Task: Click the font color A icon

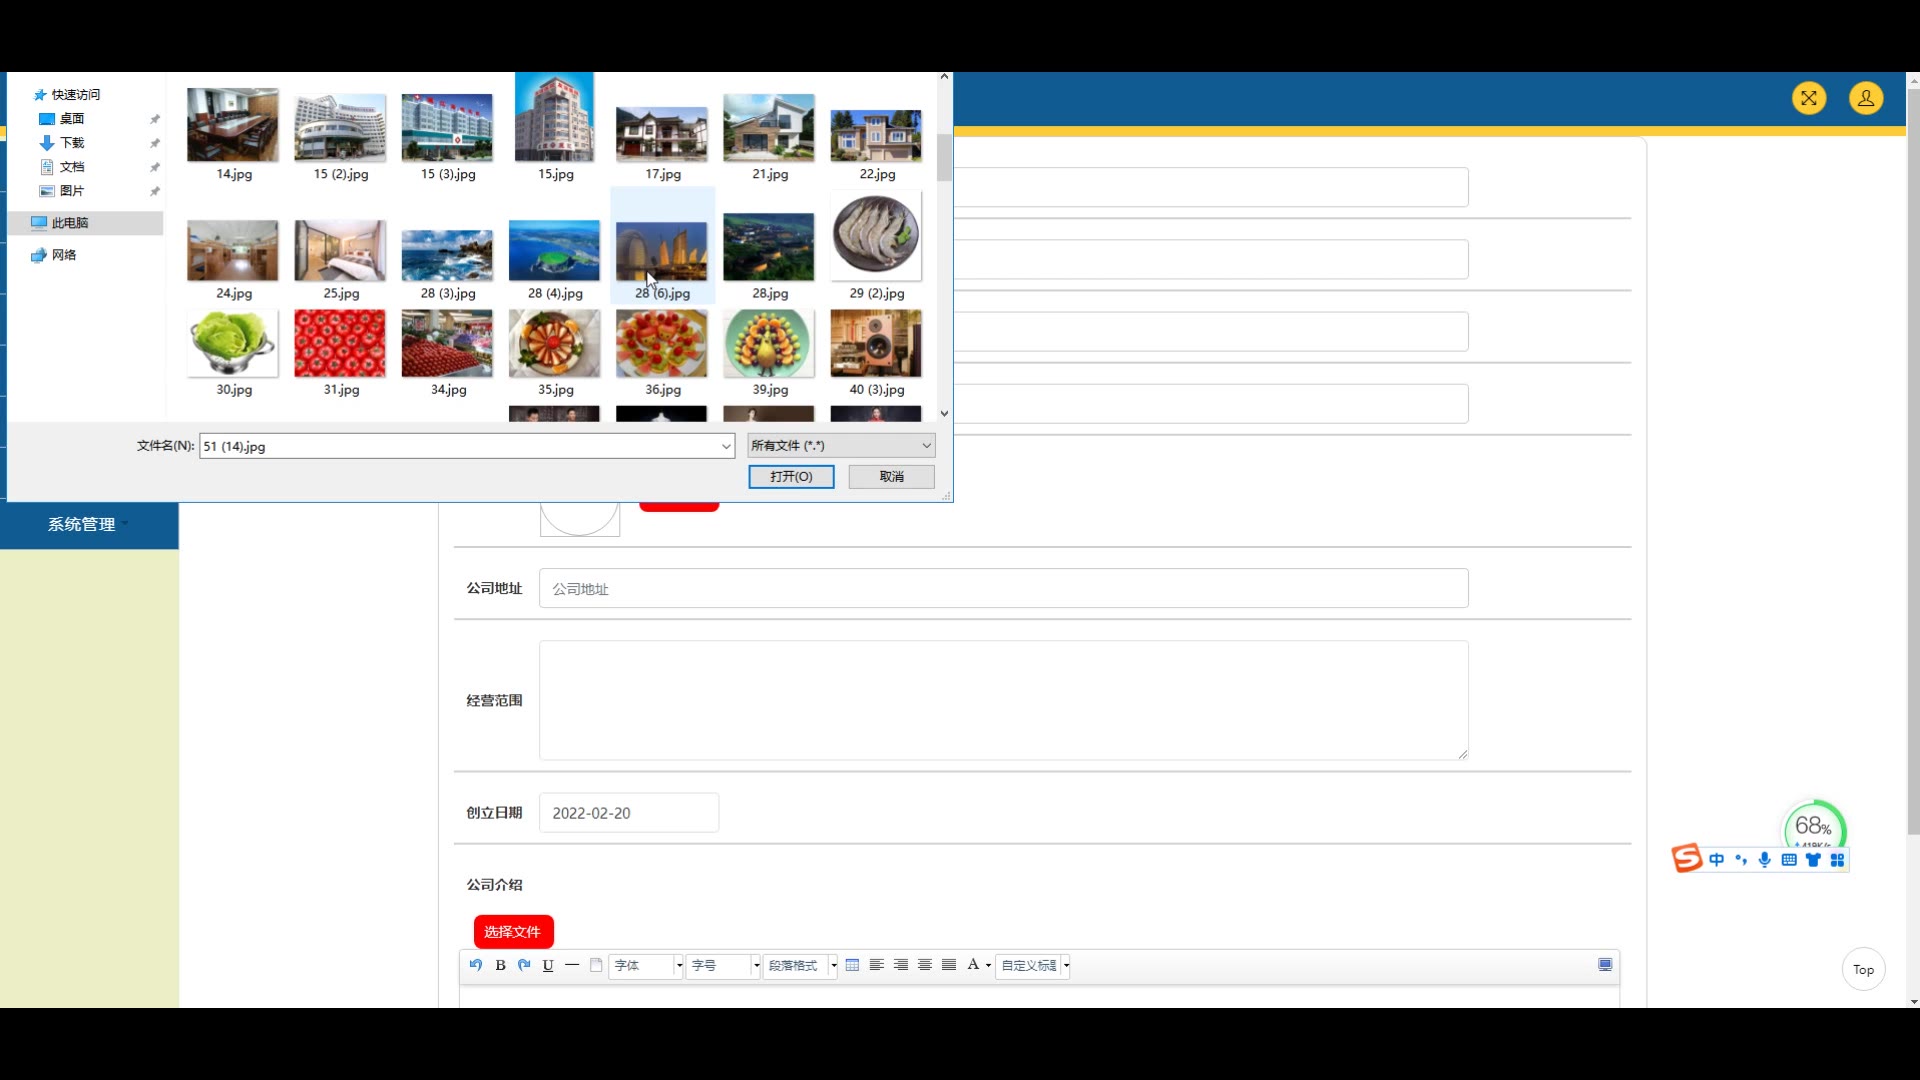Action: (973, 965)
